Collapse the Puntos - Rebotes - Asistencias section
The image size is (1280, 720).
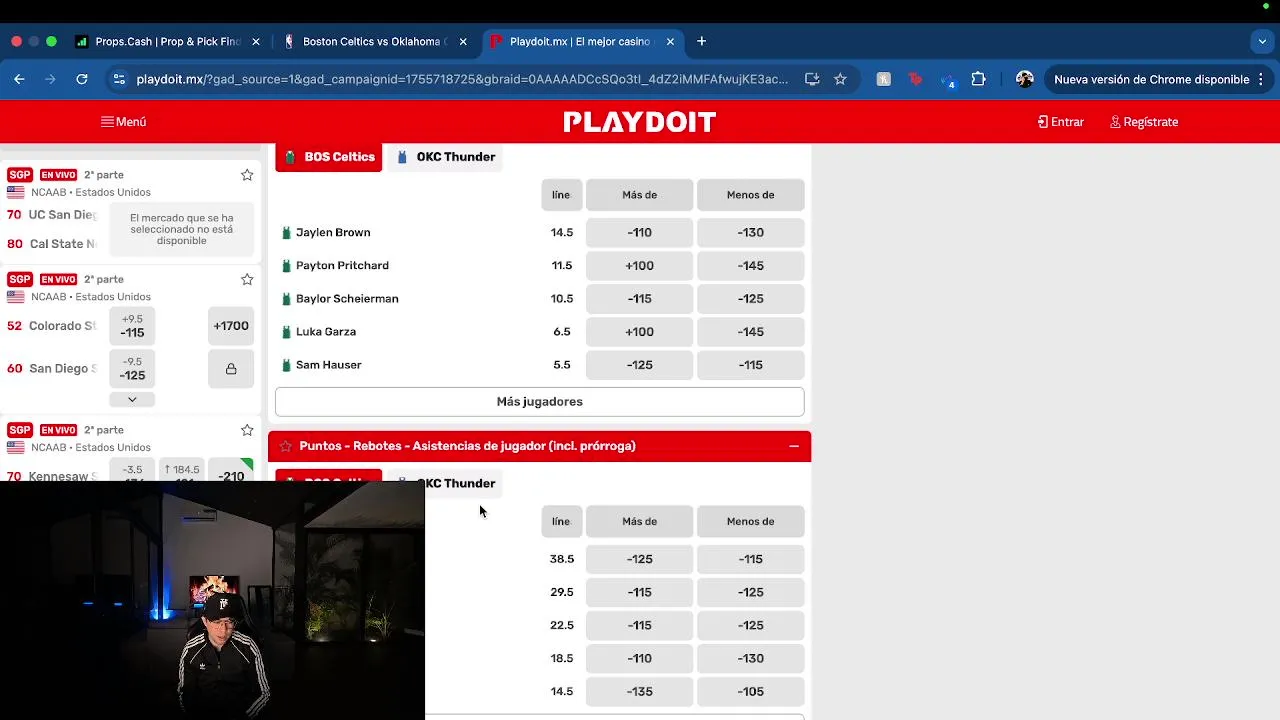(x=794, y=446)
